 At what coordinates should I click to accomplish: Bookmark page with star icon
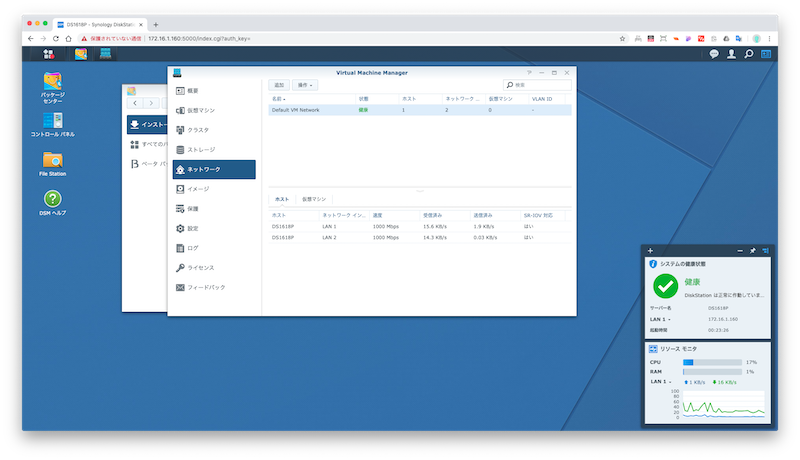tap(622, 39)
